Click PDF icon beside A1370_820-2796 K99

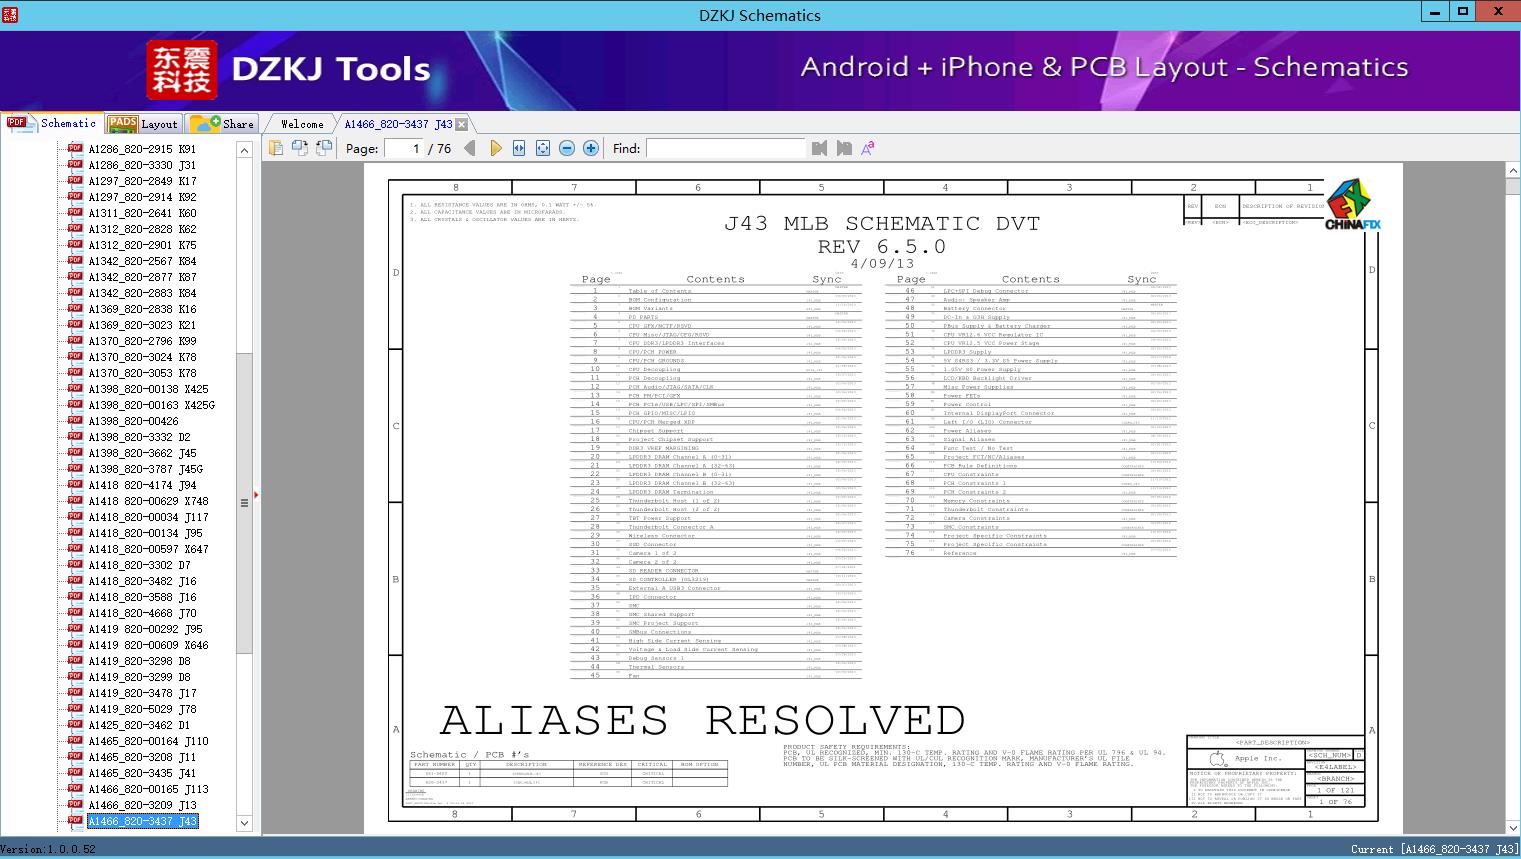coord(75,340)
